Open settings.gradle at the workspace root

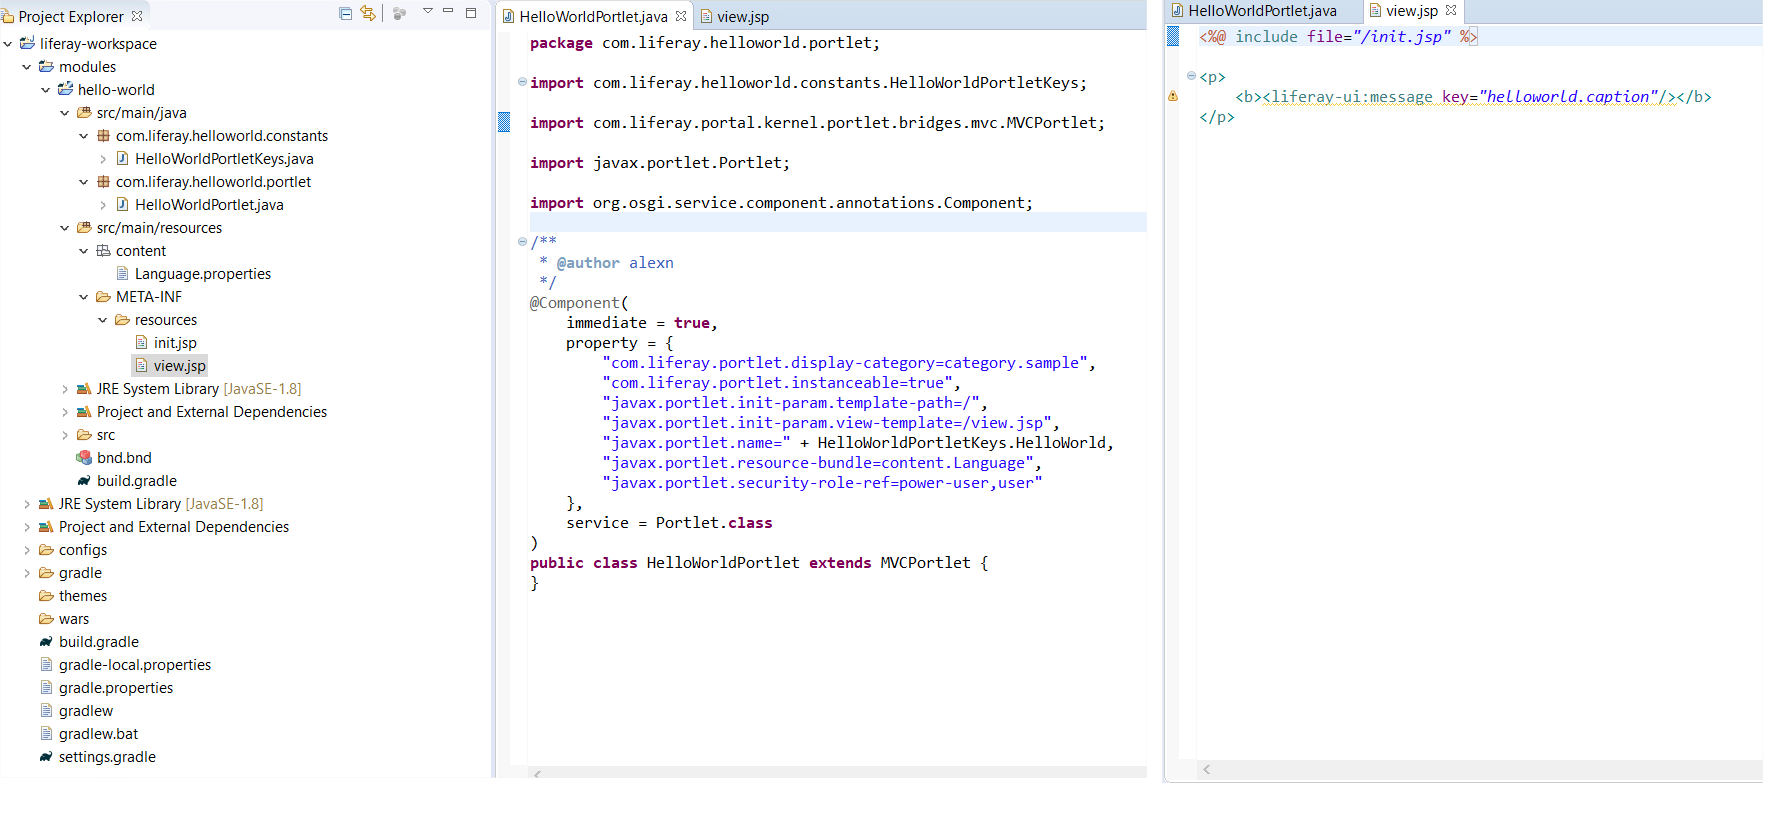click(107, 757)
